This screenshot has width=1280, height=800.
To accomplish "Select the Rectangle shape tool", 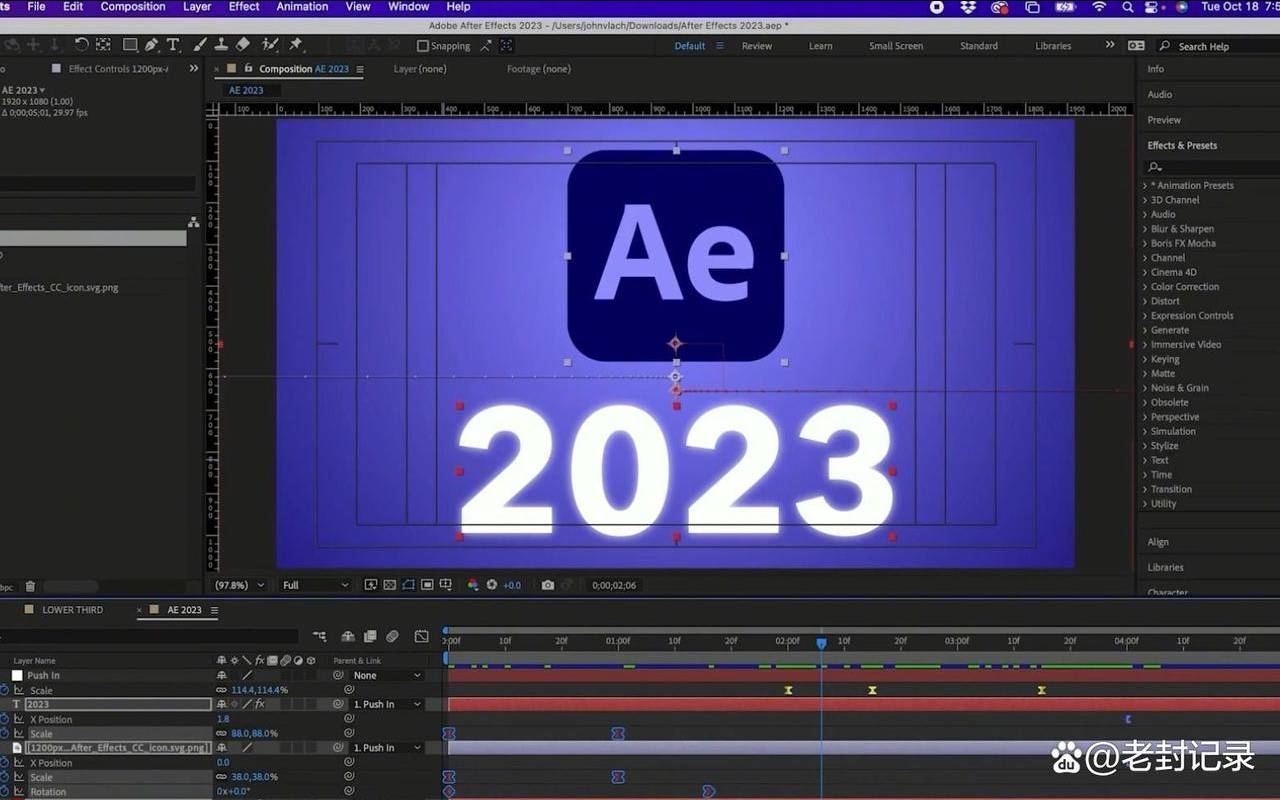I will 130,45.
